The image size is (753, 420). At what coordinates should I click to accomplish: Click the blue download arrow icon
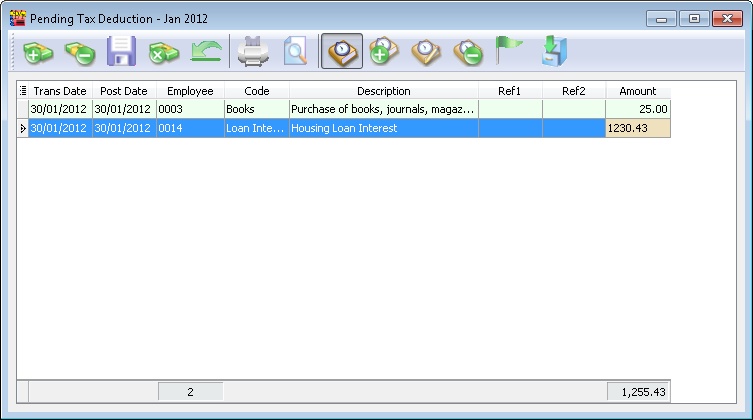551,51
